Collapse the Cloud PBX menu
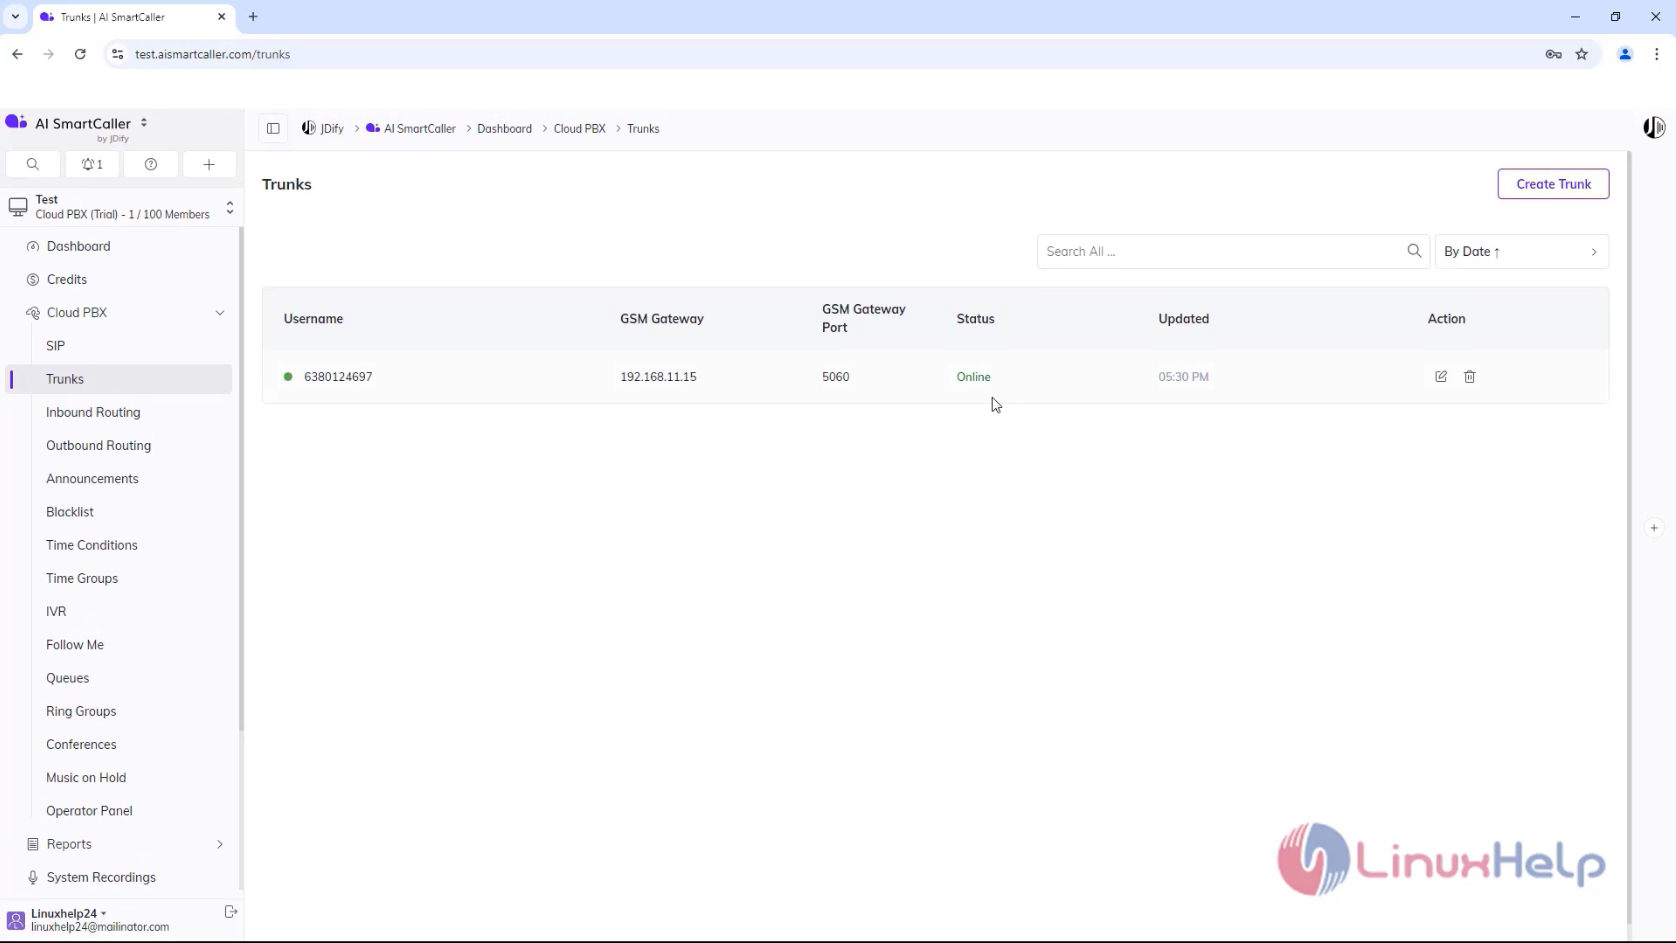The height and width of the screenshot is (943, 1676). 219,313
